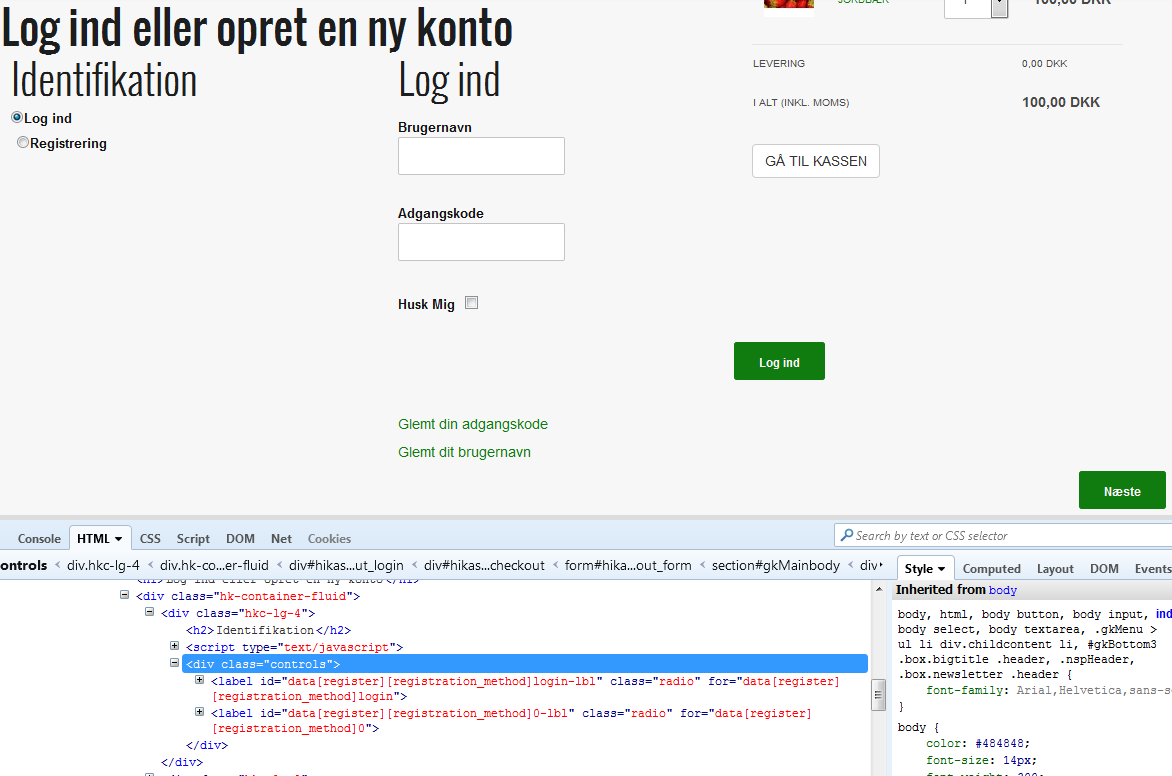Click the Næste button
1172x776 pixels.
pyautogui.click(x=1122, y=490)
